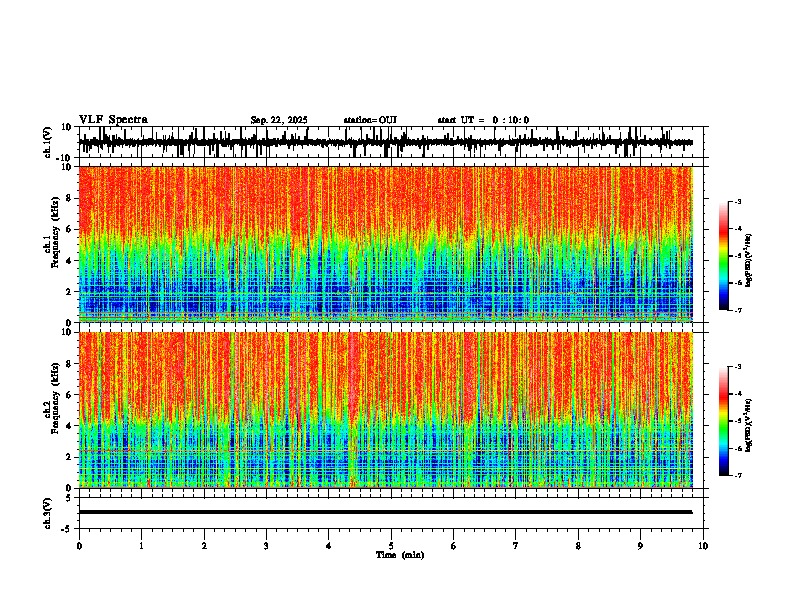The image size is (792, 612).
Task: Click time axis tick label "9"
Action: pos(640,546)
